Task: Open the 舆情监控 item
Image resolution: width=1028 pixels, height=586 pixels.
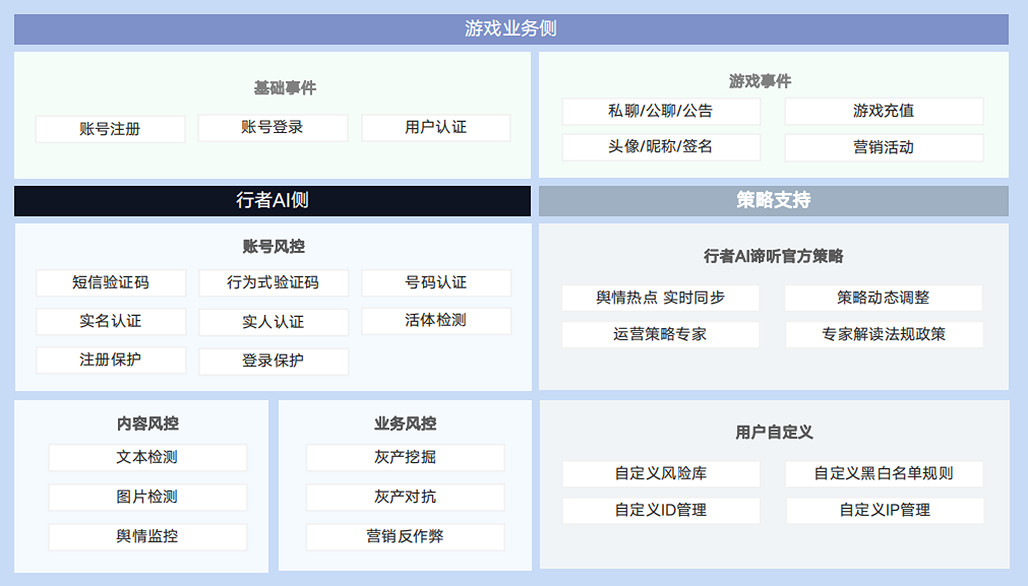Action: 147,536
